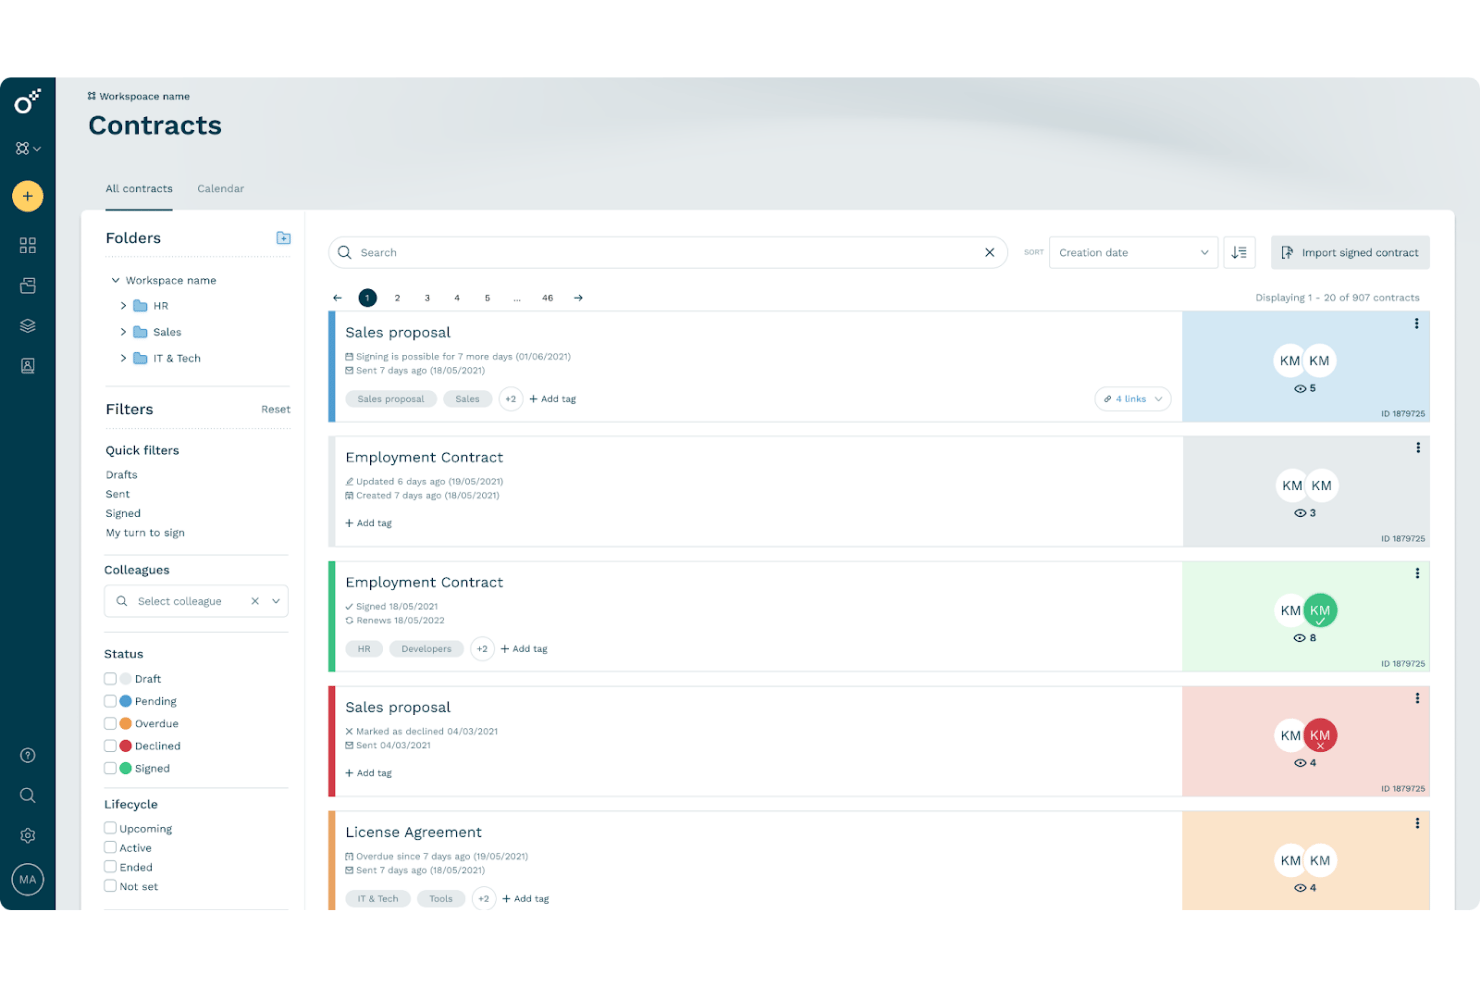This screenshot has width=1480, height=987.
Task: Click the yellow plus create button
Action: 28,196
